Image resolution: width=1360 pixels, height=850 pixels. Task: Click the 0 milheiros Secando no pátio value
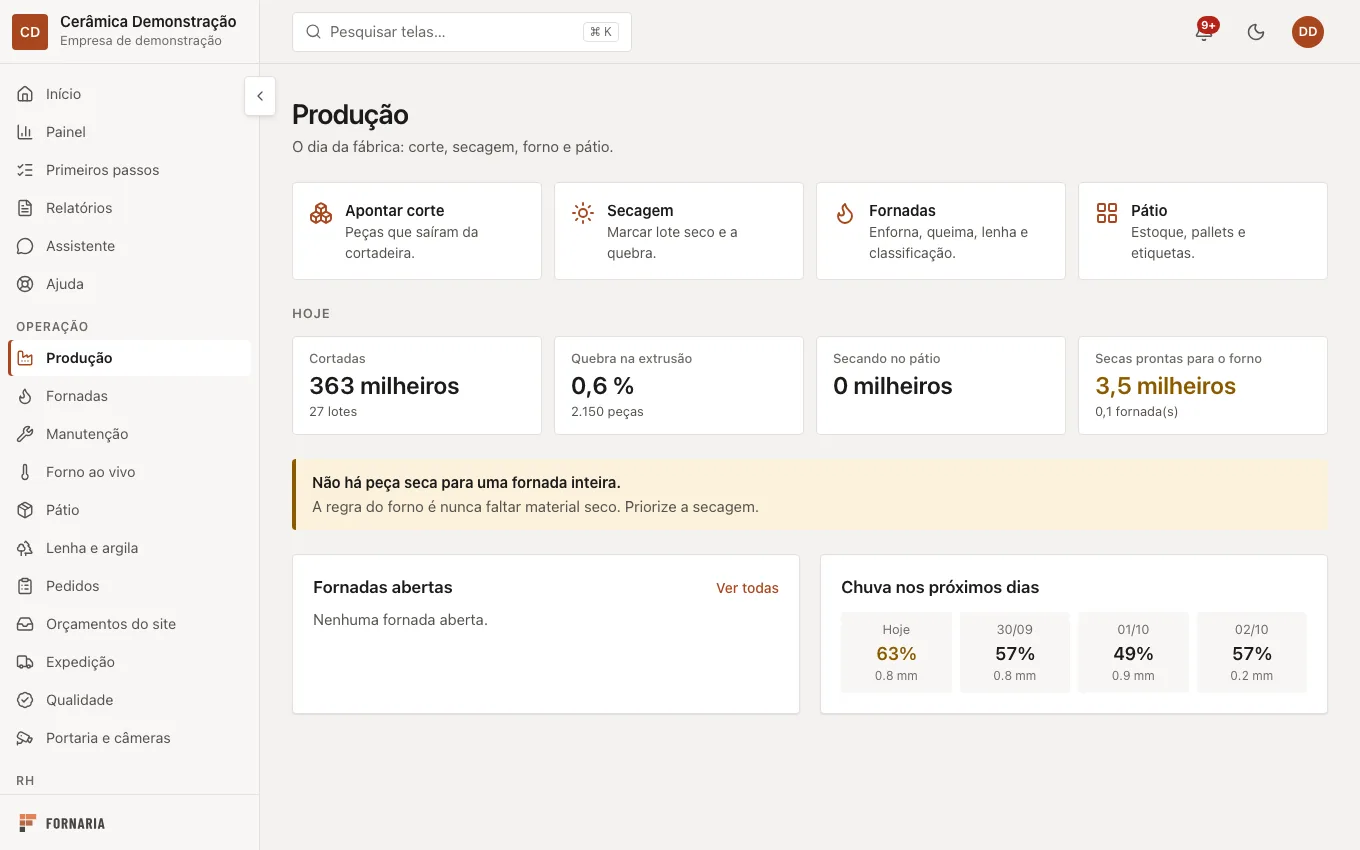click(893, 386)
